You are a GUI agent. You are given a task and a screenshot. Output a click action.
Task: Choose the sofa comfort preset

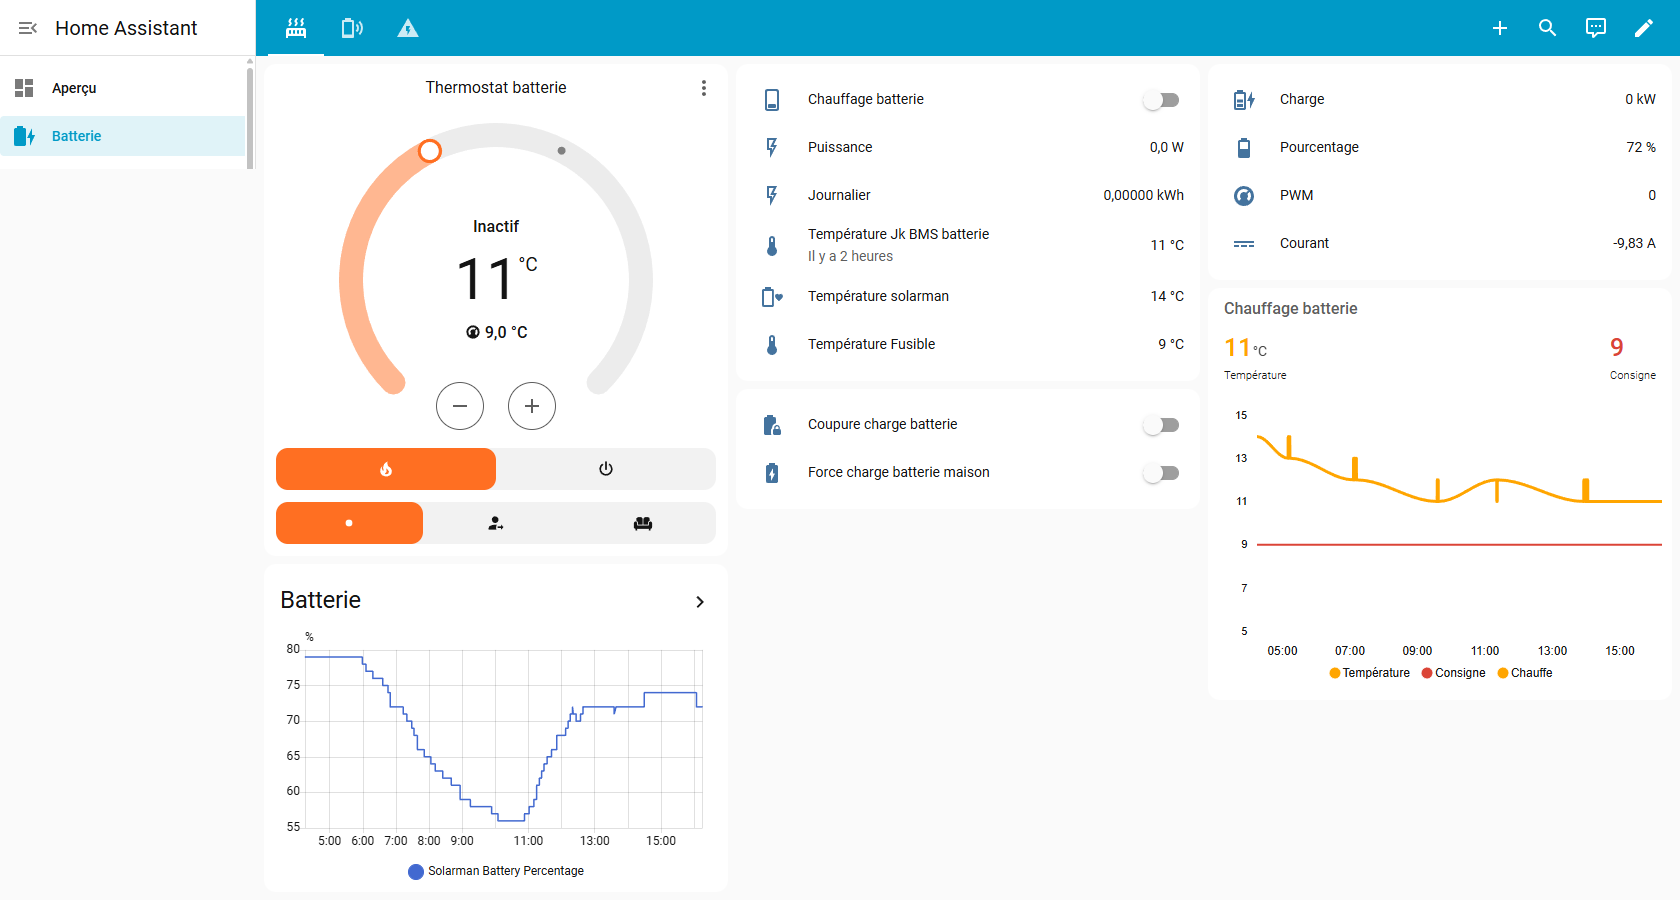coord(643,523)
